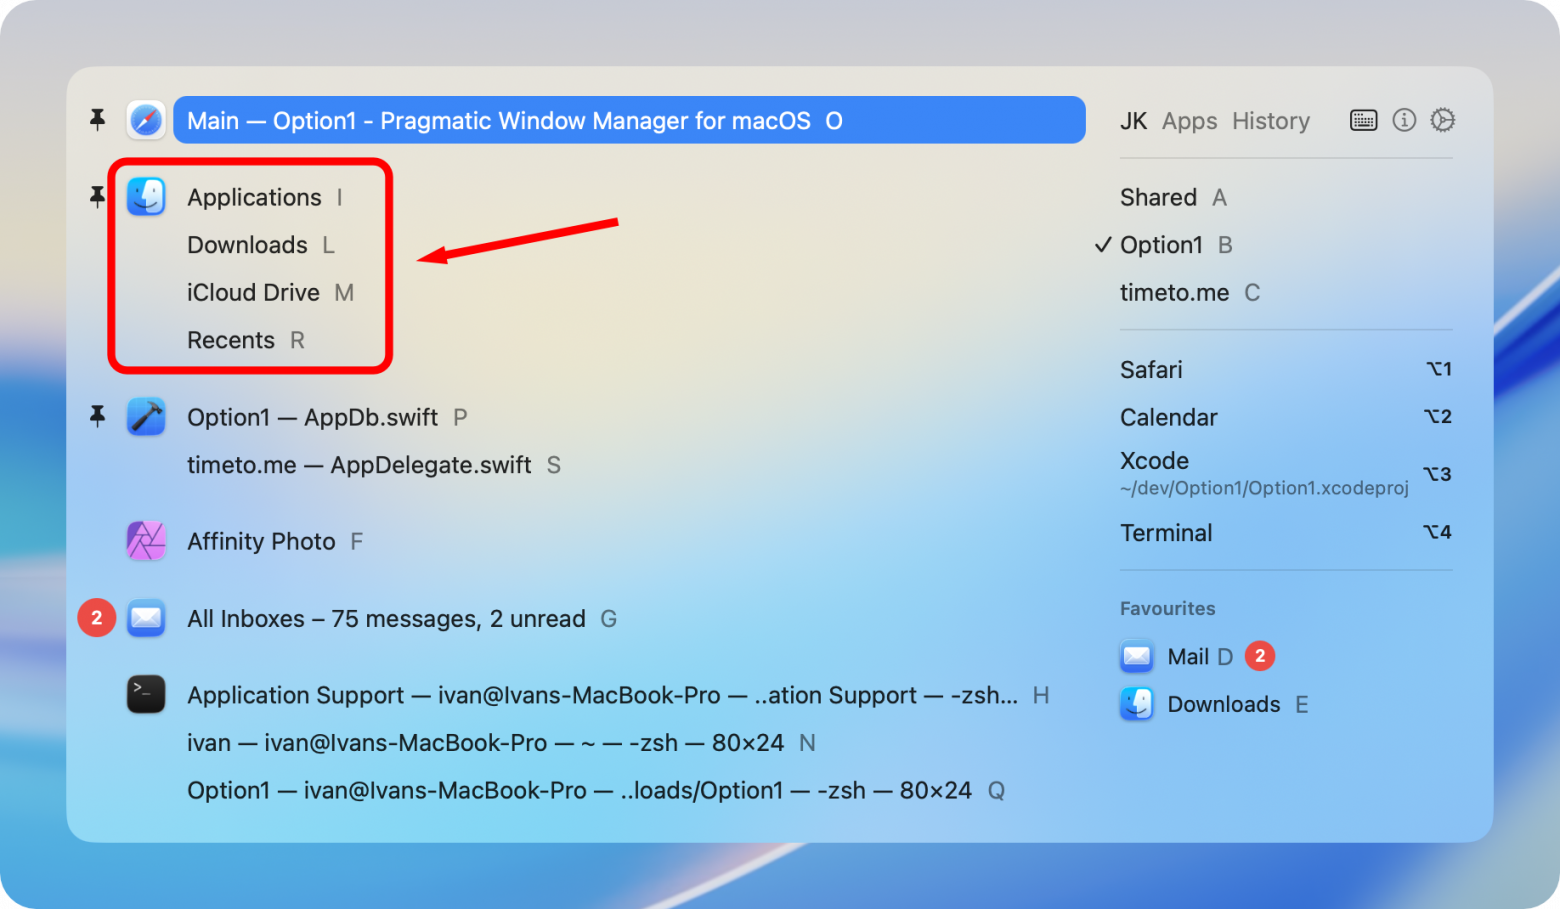
Task: Click the Mail icon next to All Inboxes
Action: pos(146,618)
